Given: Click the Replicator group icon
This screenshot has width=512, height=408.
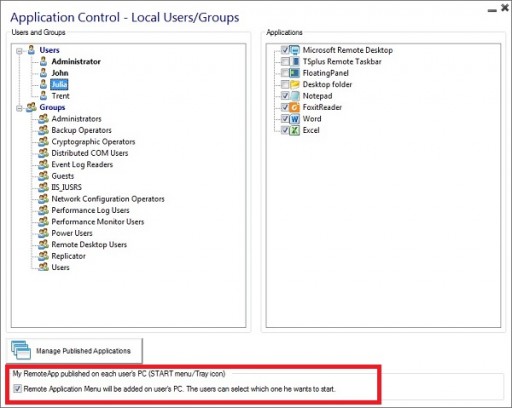Looking at the screenshot, I should [43, 256].
